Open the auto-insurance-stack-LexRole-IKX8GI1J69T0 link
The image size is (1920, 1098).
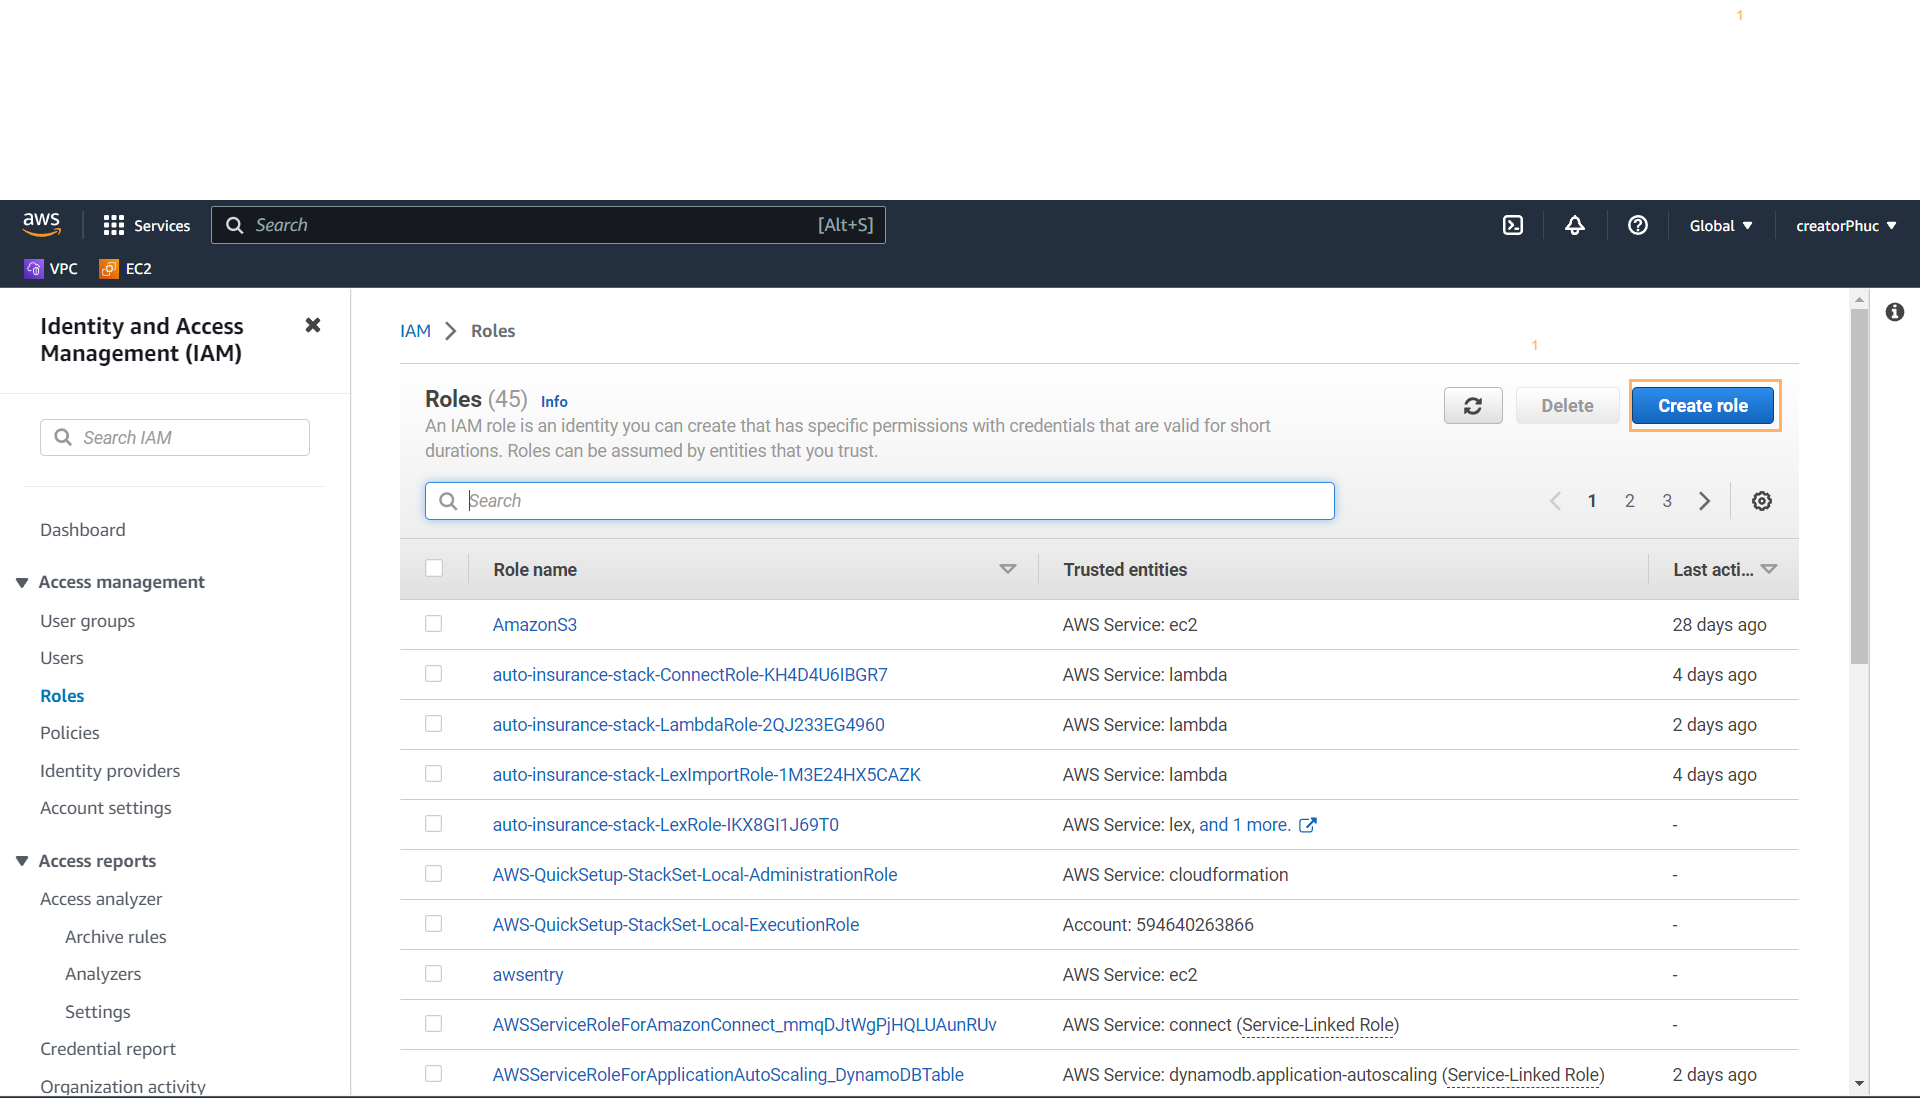(666, 825)
